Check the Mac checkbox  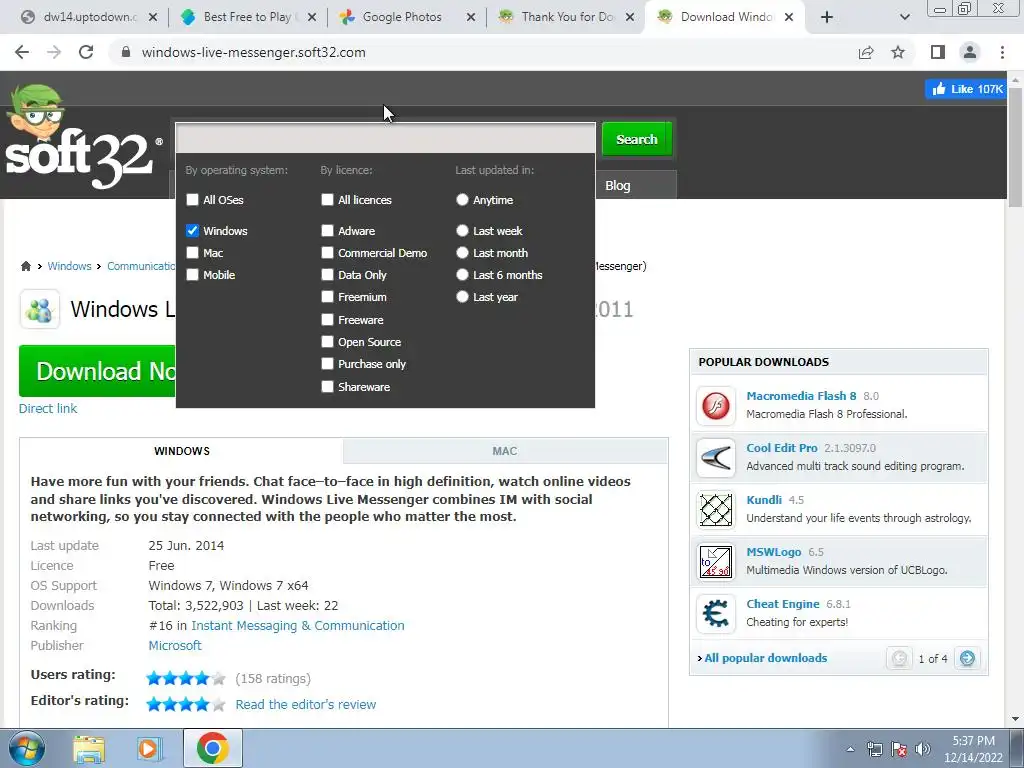192,253
